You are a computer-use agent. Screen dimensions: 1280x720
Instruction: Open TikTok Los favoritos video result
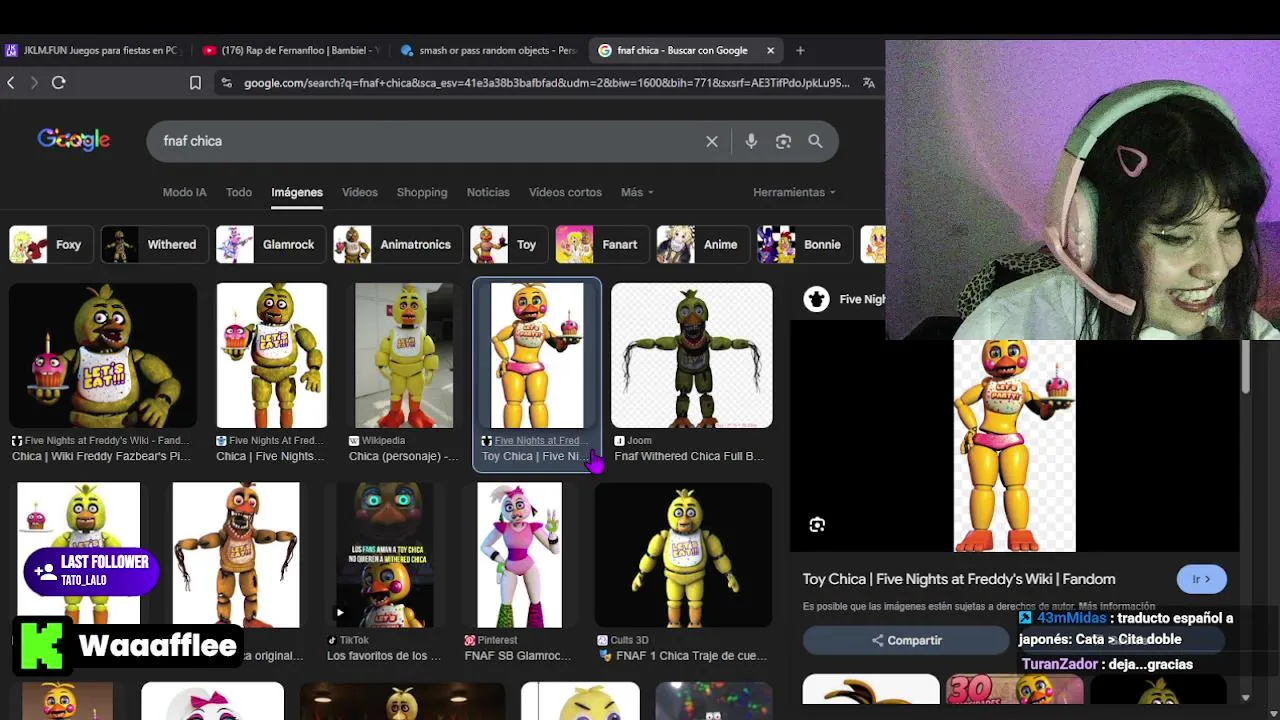coord(384,555)
